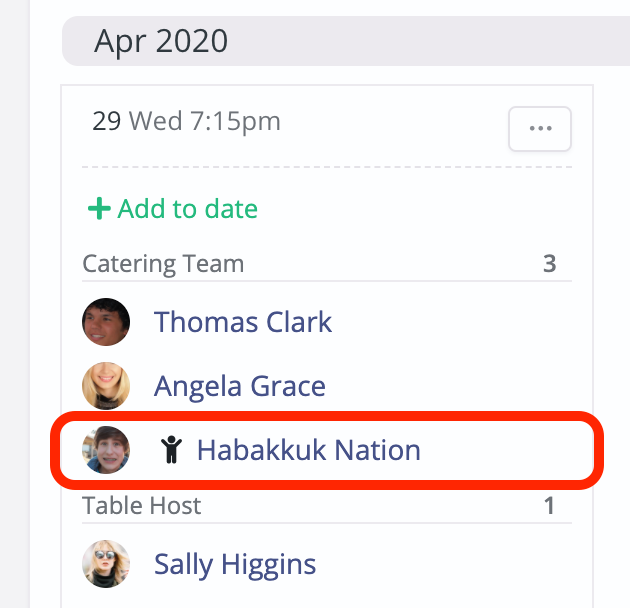This screenshot has width=630, height=608.
Task: Click the Table Host count of 1
Action: click(549, 506)
